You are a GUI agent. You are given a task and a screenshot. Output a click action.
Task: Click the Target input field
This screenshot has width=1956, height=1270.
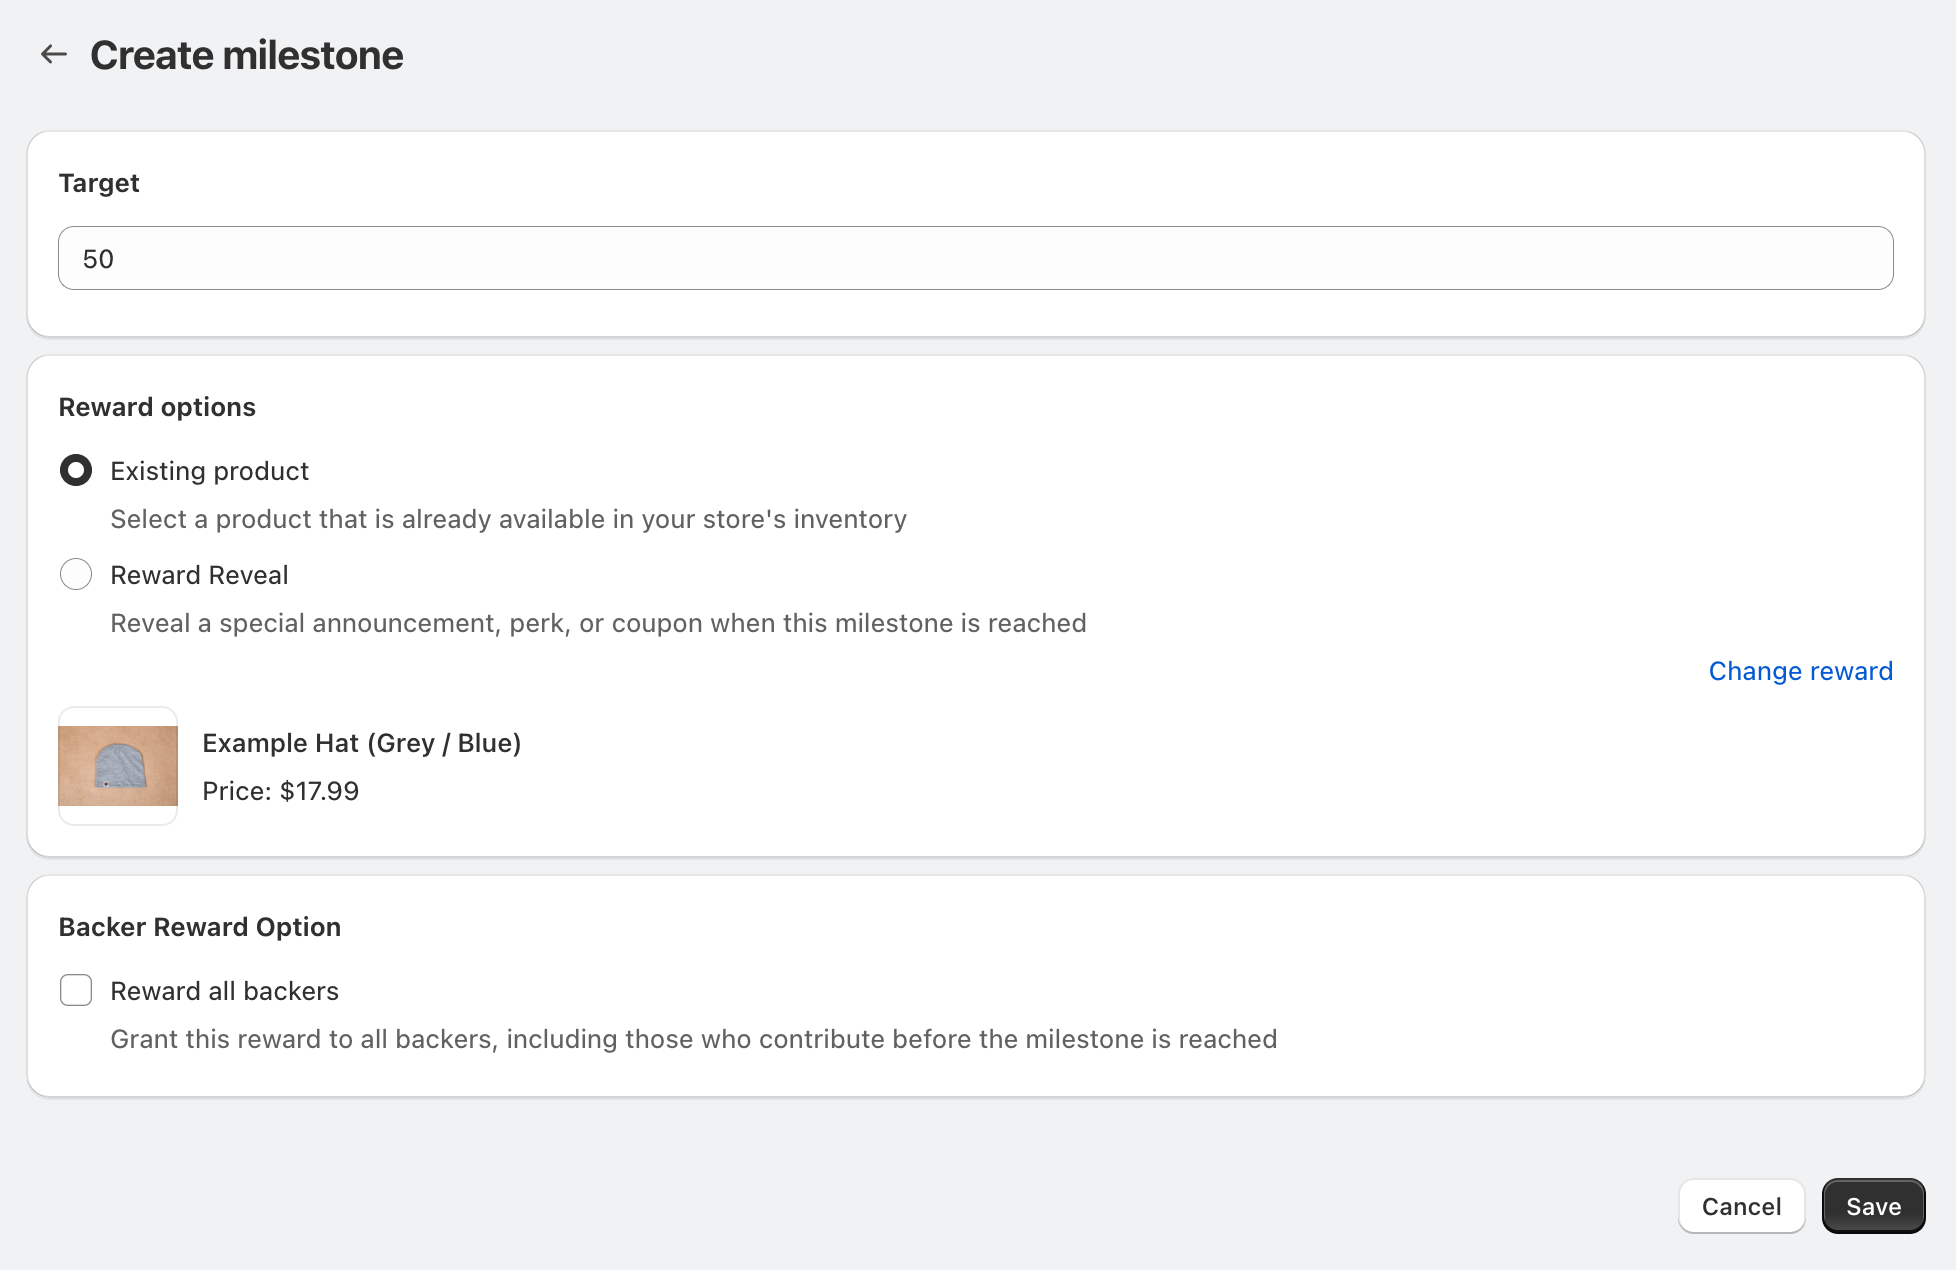(975, 259)
